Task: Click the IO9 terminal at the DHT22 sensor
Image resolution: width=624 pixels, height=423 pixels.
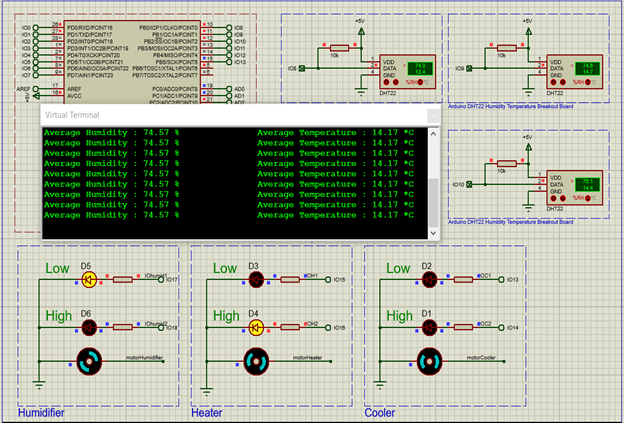Action: pyautogui.click(x=470, y=68)
